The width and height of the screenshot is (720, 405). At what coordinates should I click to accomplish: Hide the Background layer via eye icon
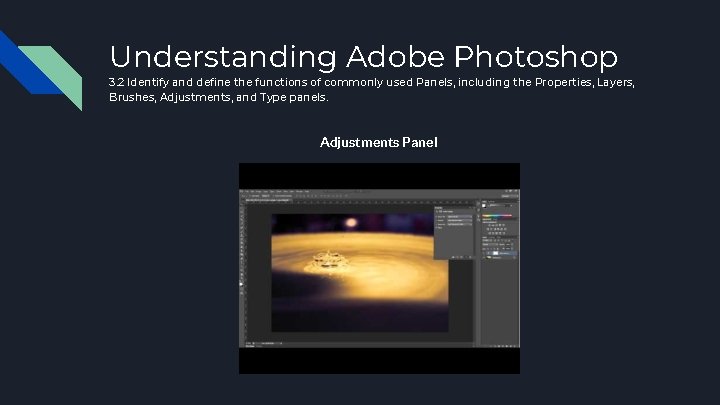tap(484, 258)
